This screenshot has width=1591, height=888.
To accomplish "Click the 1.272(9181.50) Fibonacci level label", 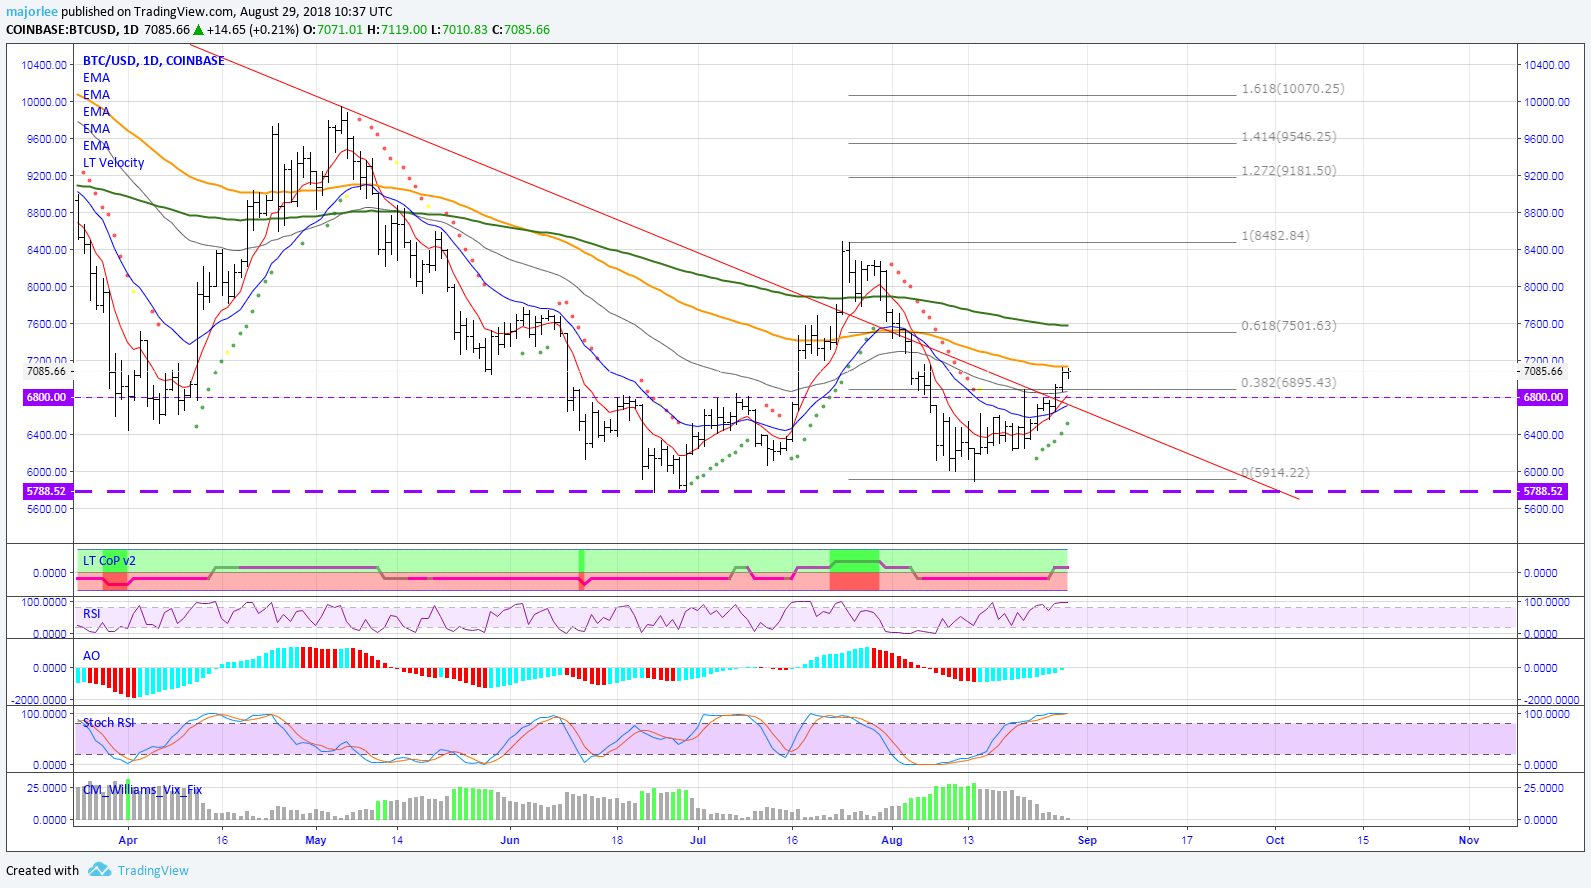I will [x=1289, y=171].
